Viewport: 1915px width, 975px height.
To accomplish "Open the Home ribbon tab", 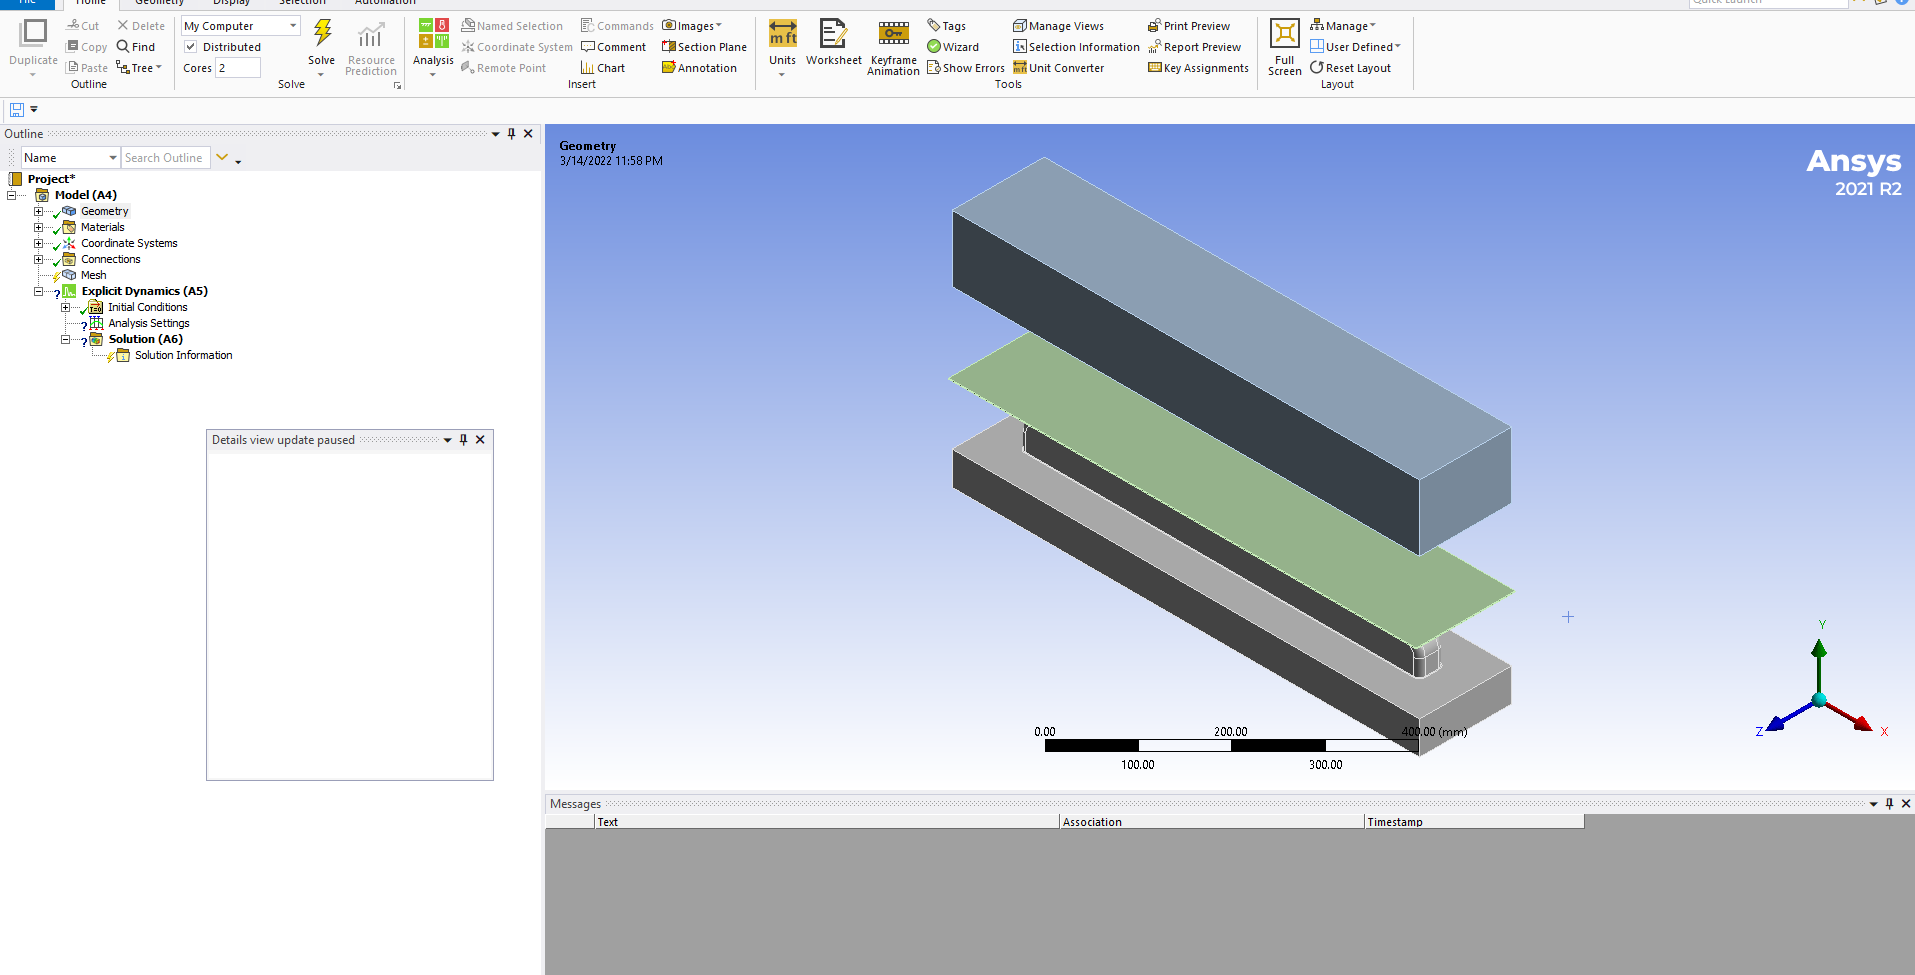I will pos(91,3).
